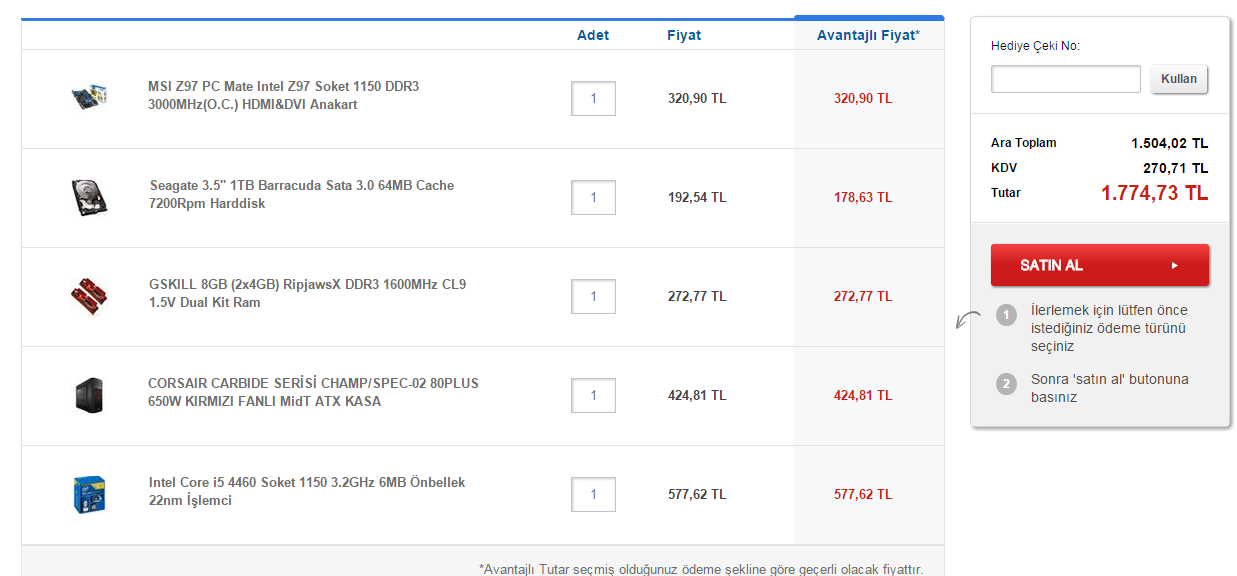1237x576 pixels.
Task: Click the step 1 circle icon
Action: click(1006, 317)
